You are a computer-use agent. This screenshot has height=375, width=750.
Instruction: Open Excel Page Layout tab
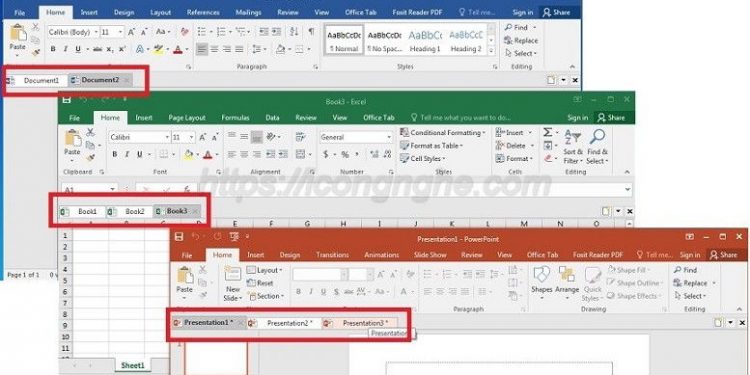click(187, 118)
